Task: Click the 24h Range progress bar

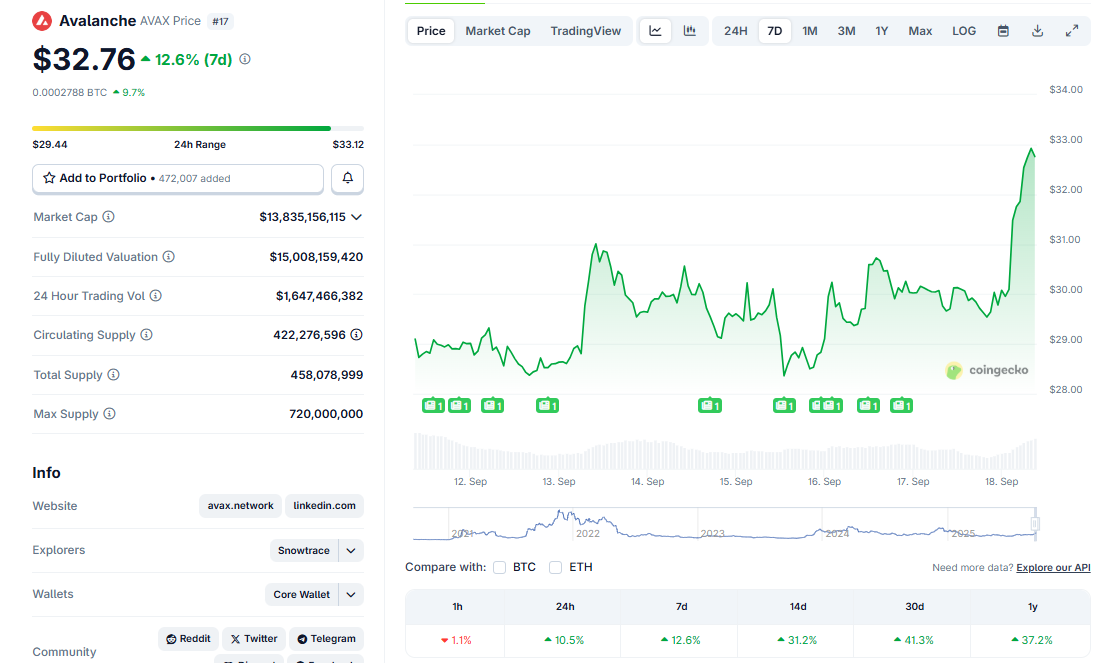Action: coord(198,128)
